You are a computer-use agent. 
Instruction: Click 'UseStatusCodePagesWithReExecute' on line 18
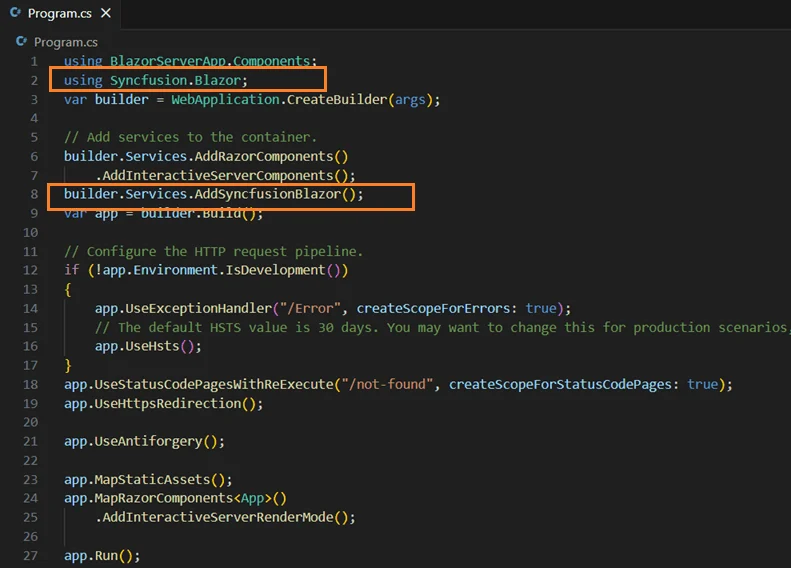214,385
